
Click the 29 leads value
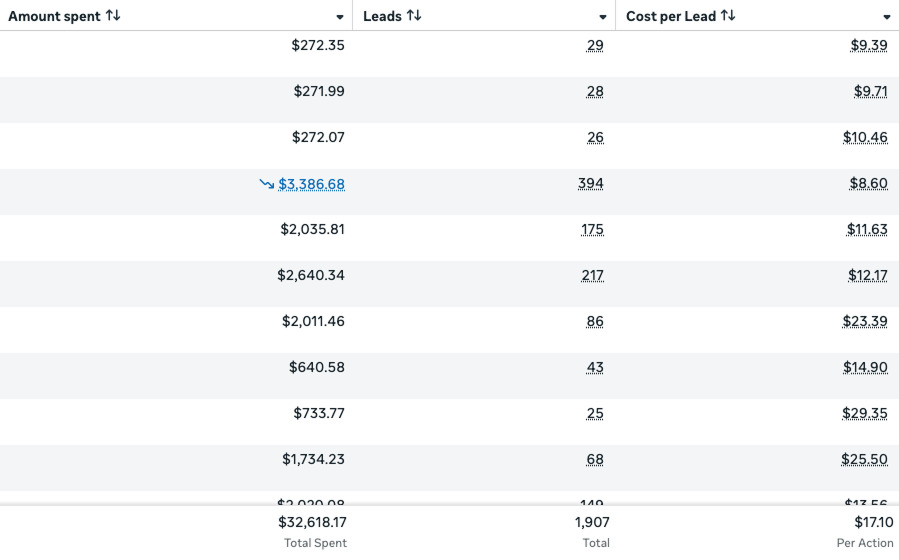(596, 46)
